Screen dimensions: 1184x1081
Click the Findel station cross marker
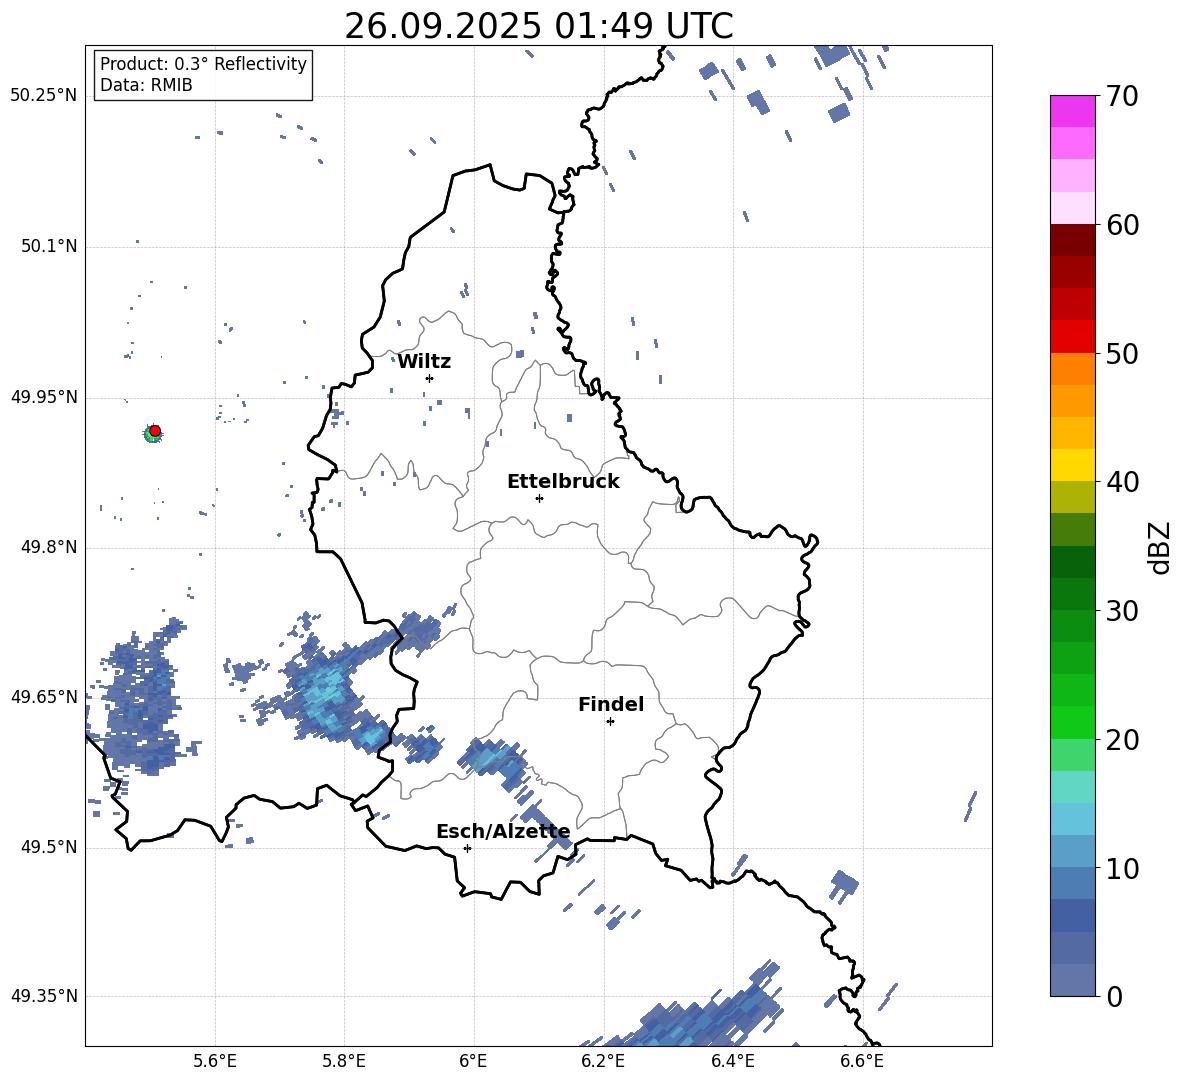tap(610, 722)
